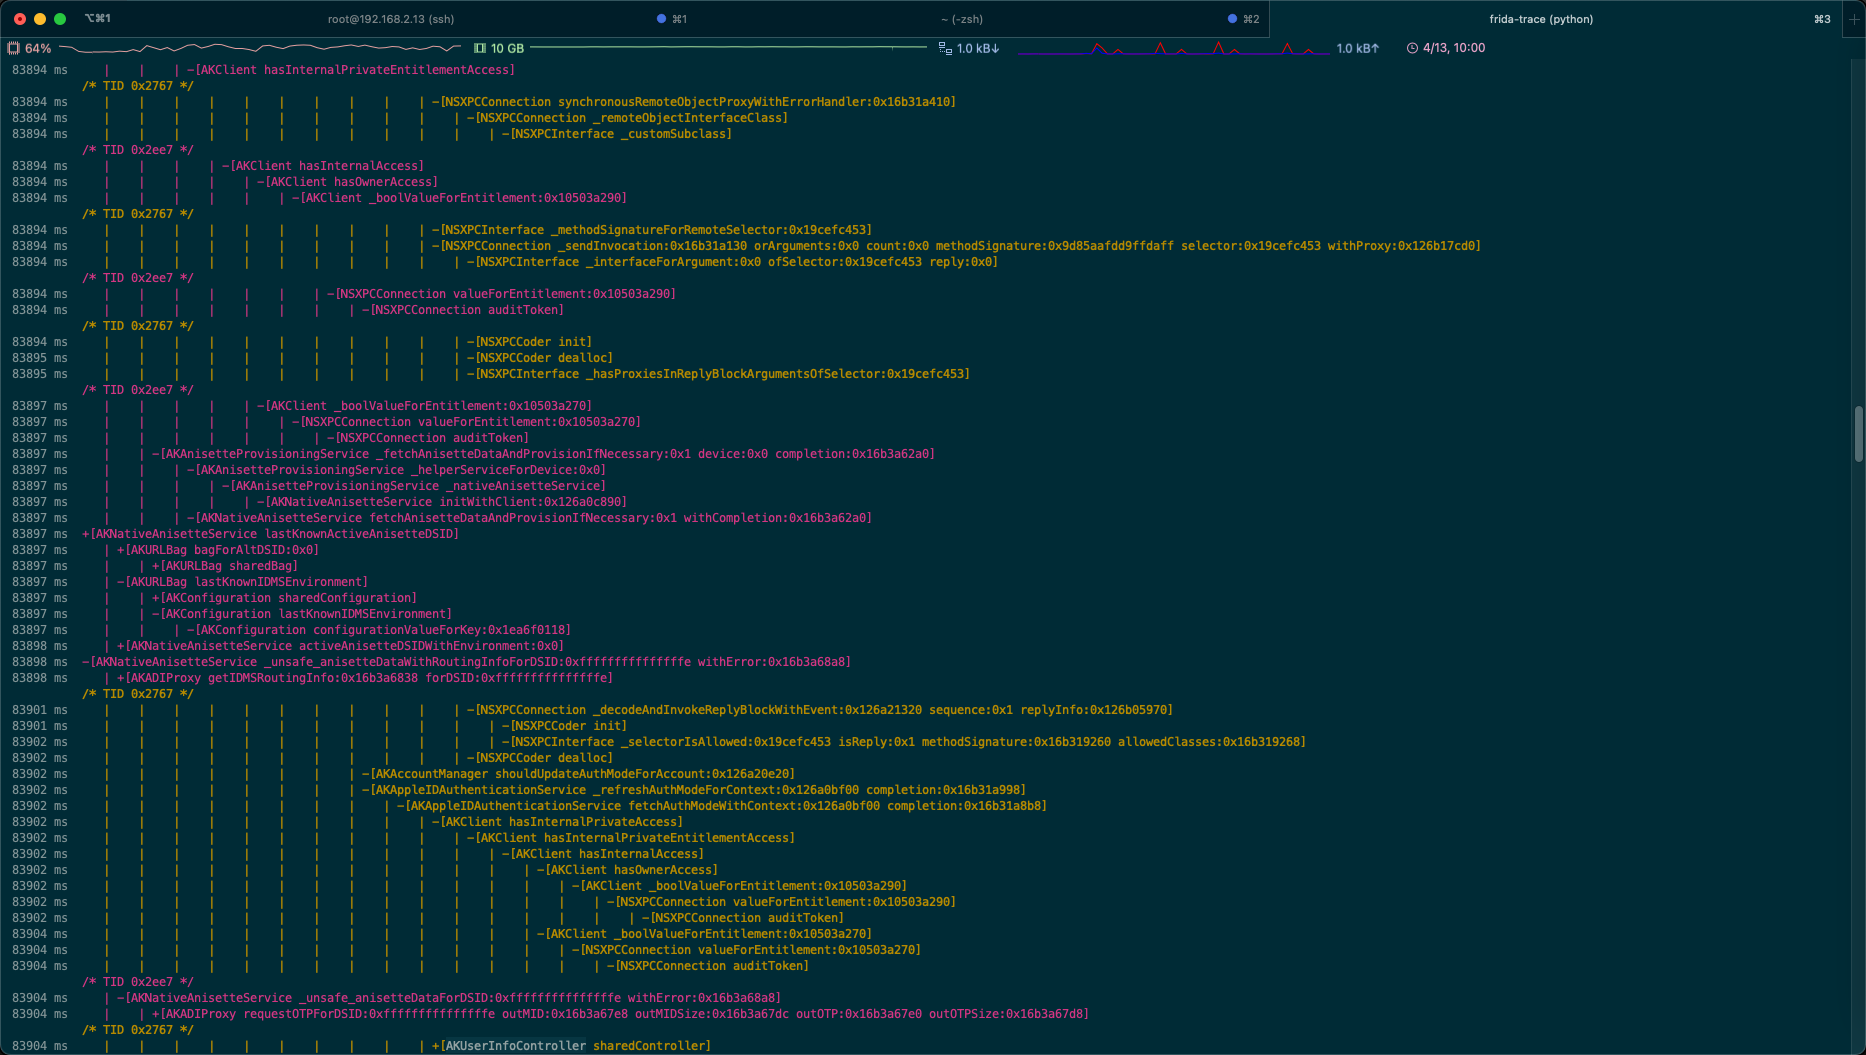Click the 4/13, 10:00 date and time
Viewport: 1866px width, 1055px height.
click(1454, 48)
